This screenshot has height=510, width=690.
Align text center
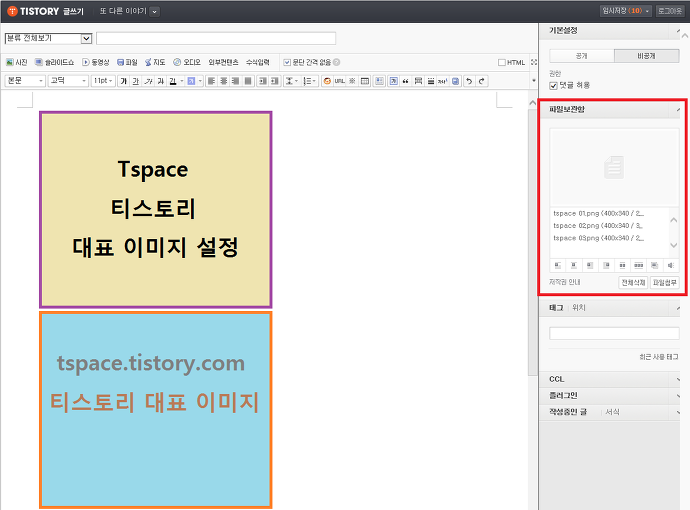224,81
